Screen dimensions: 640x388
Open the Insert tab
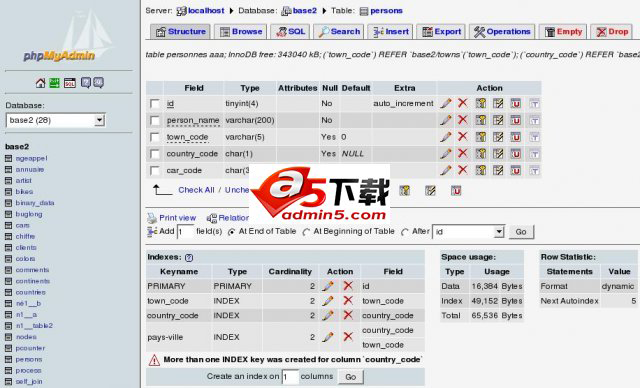pos(390,32)
